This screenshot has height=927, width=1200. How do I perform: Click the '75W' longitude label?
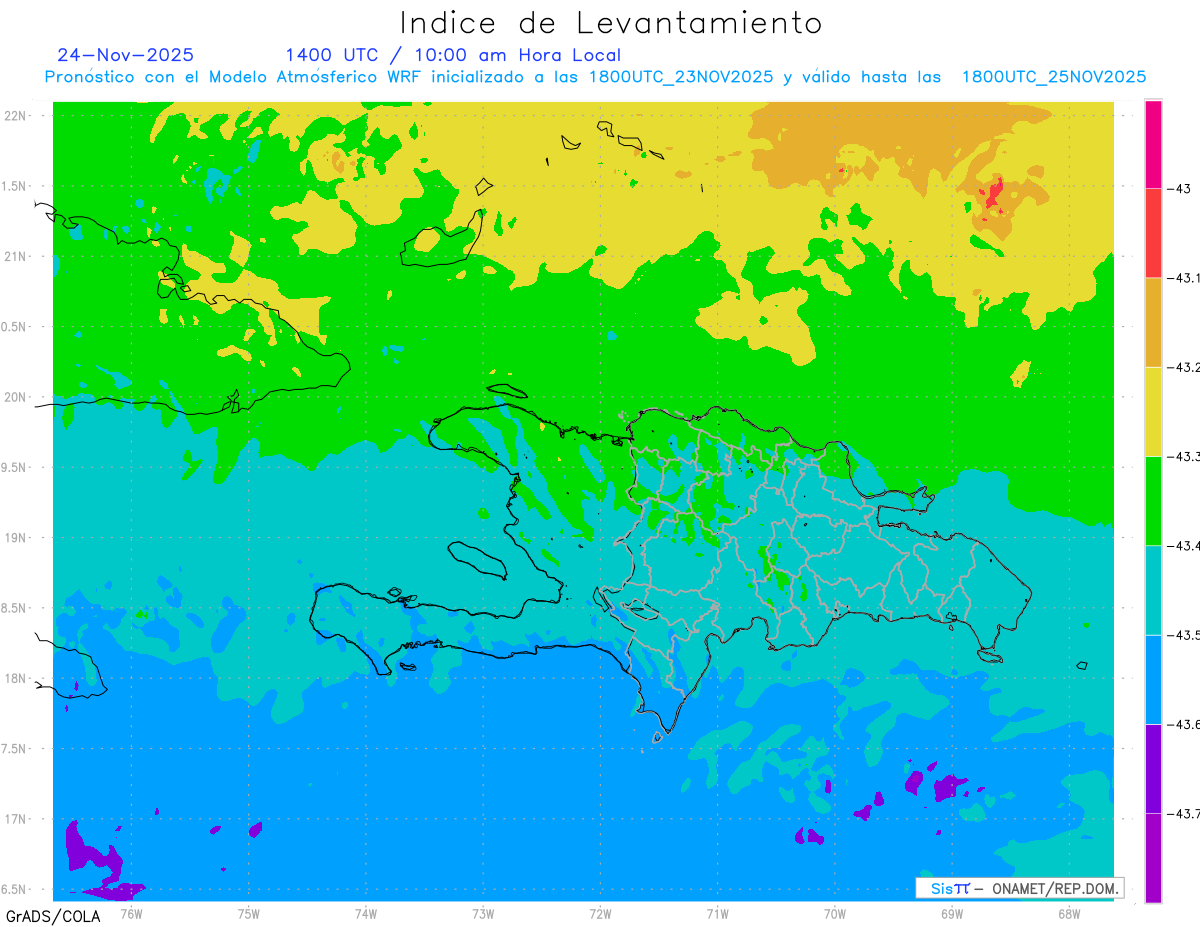pyautogui.click(x=249, y=913)
